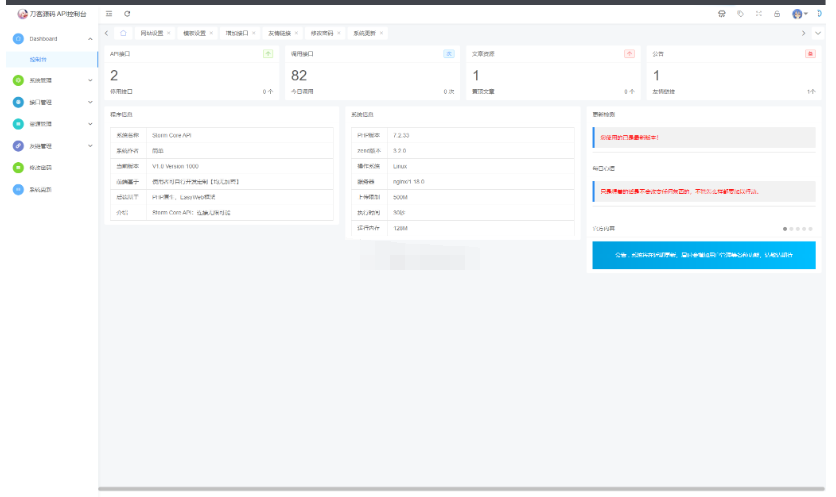Screen dimensions: 836x497
Task: Click the green 系统管理 sidebar icon
Action: coord(18,80)
